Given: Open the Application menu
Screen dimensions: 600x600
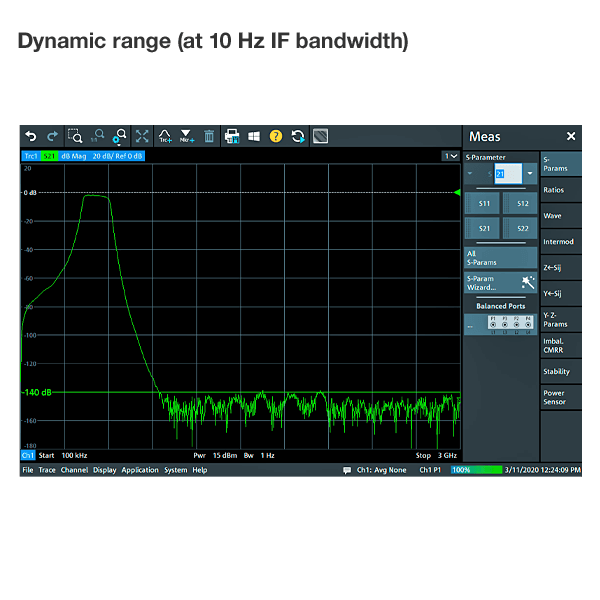Looking at the screenshot, I should 140,470.
